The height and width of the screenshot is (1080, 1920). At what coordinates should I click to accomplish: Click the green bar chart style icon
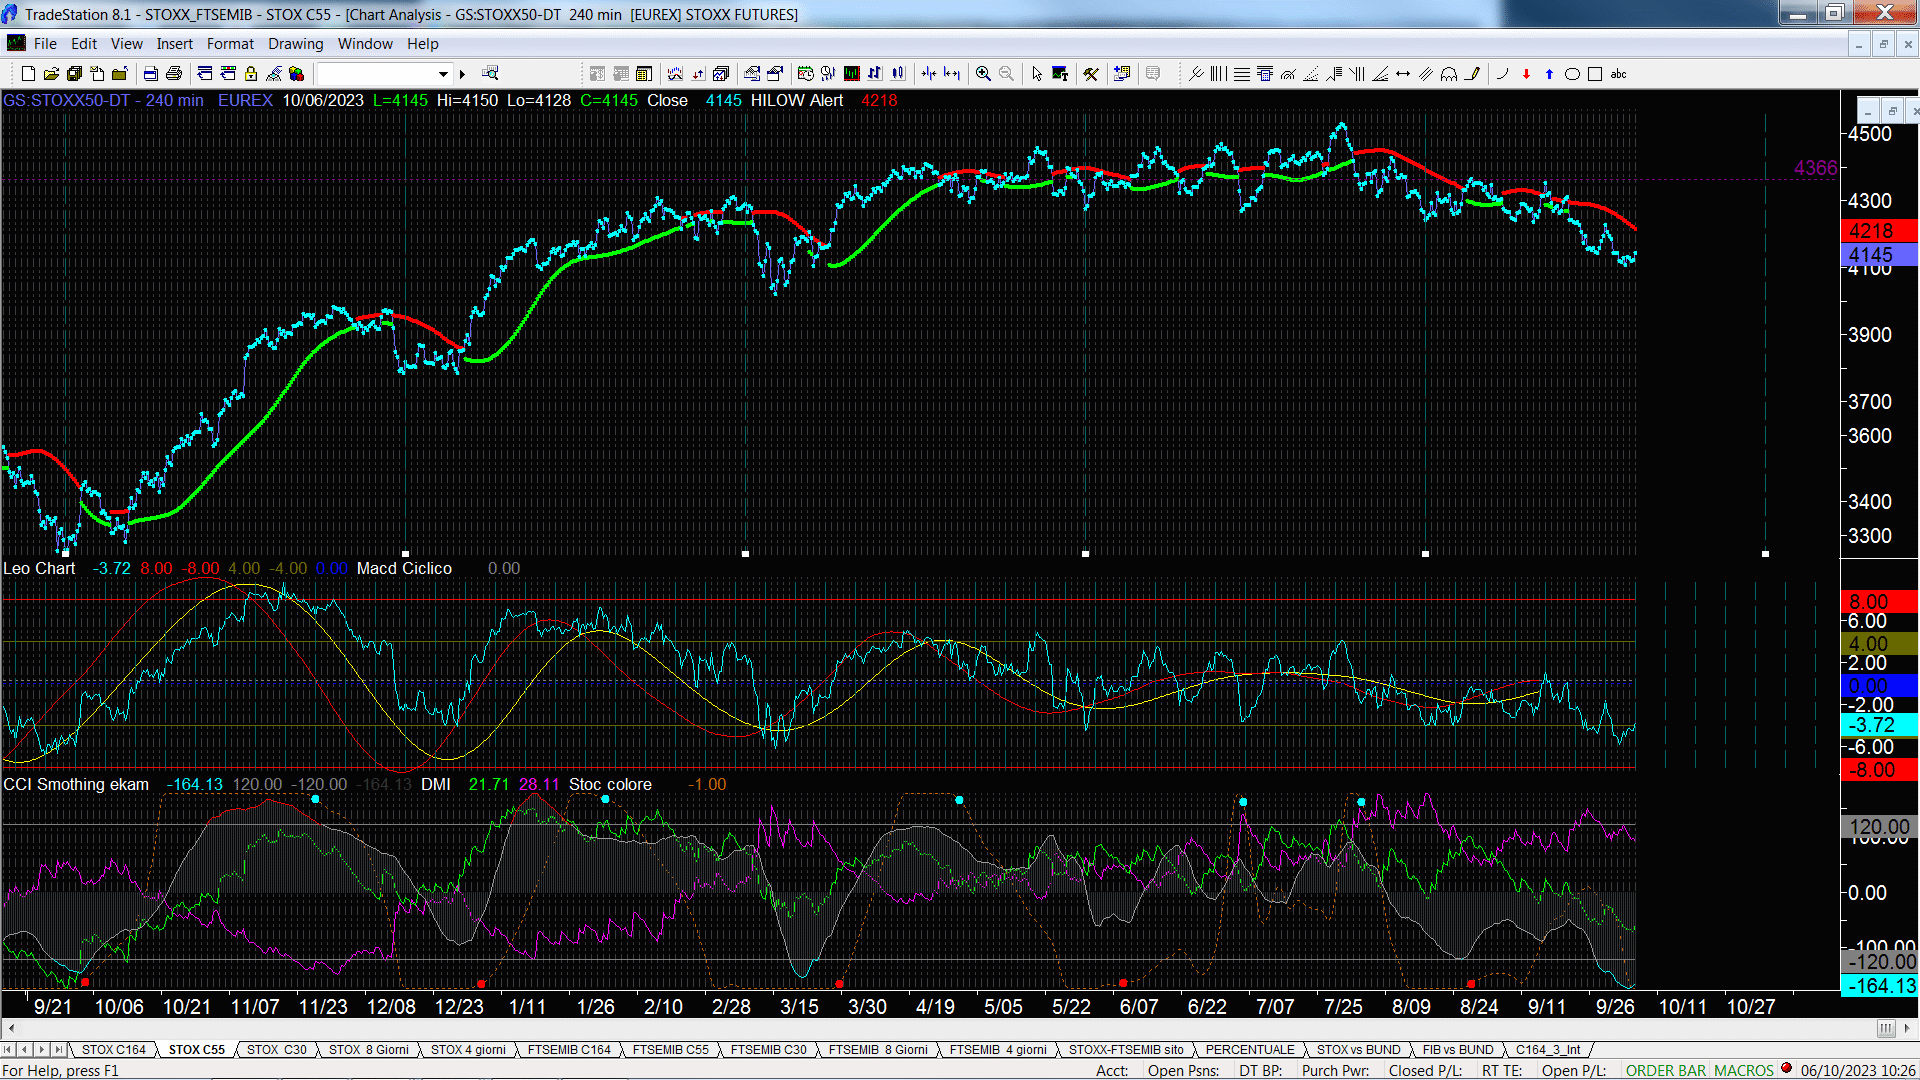click(852, 74)
